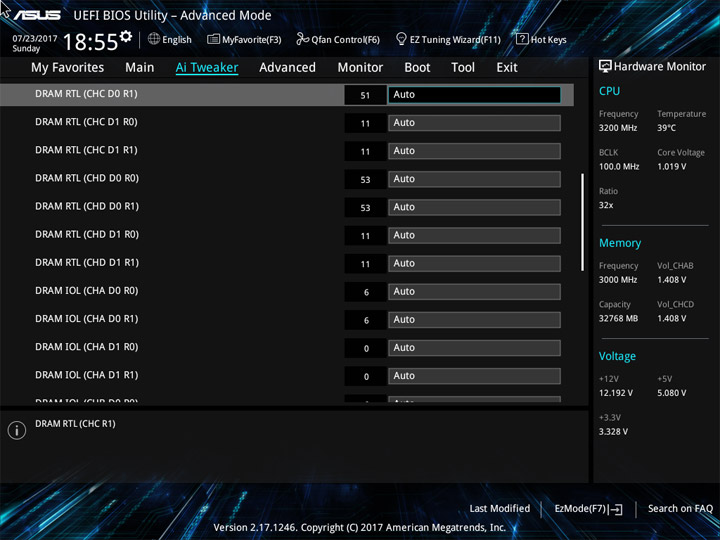Screen dimensions: 720x540
Task: Click the Ratio 32x value
Action: (x=606, y=205)
